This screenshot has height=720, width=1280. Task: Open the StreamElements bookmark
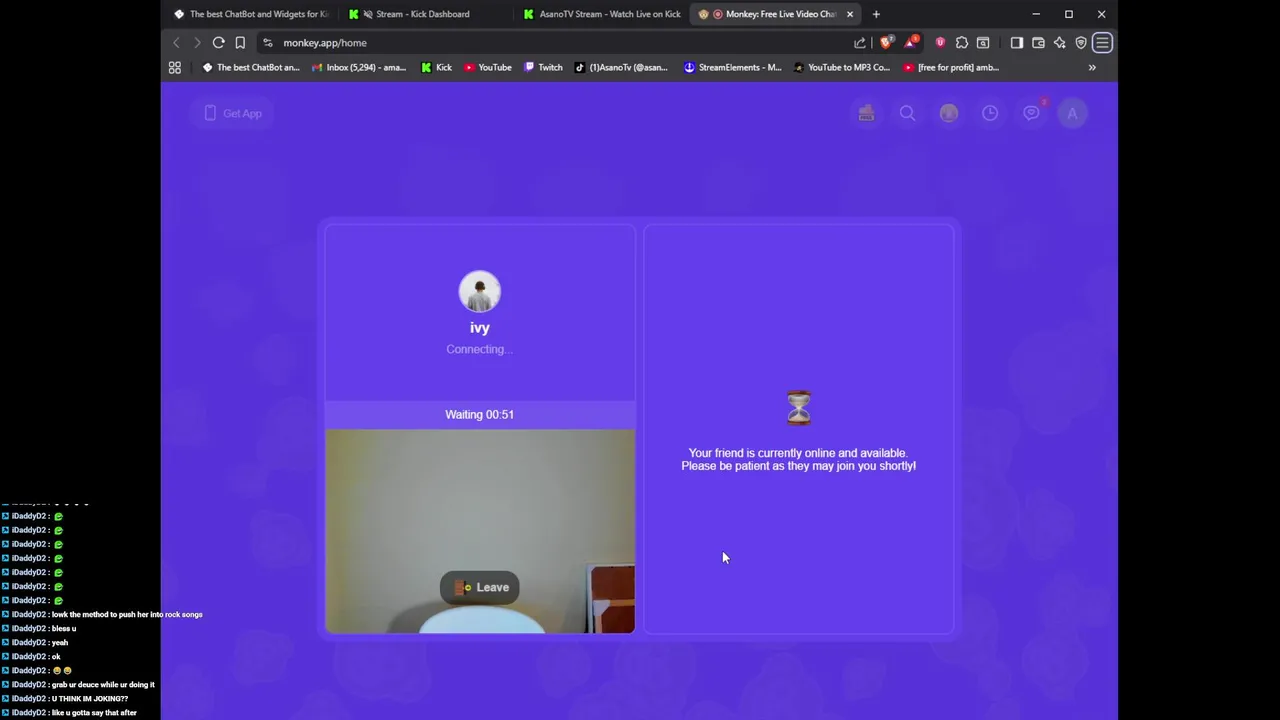pos(733,67)
